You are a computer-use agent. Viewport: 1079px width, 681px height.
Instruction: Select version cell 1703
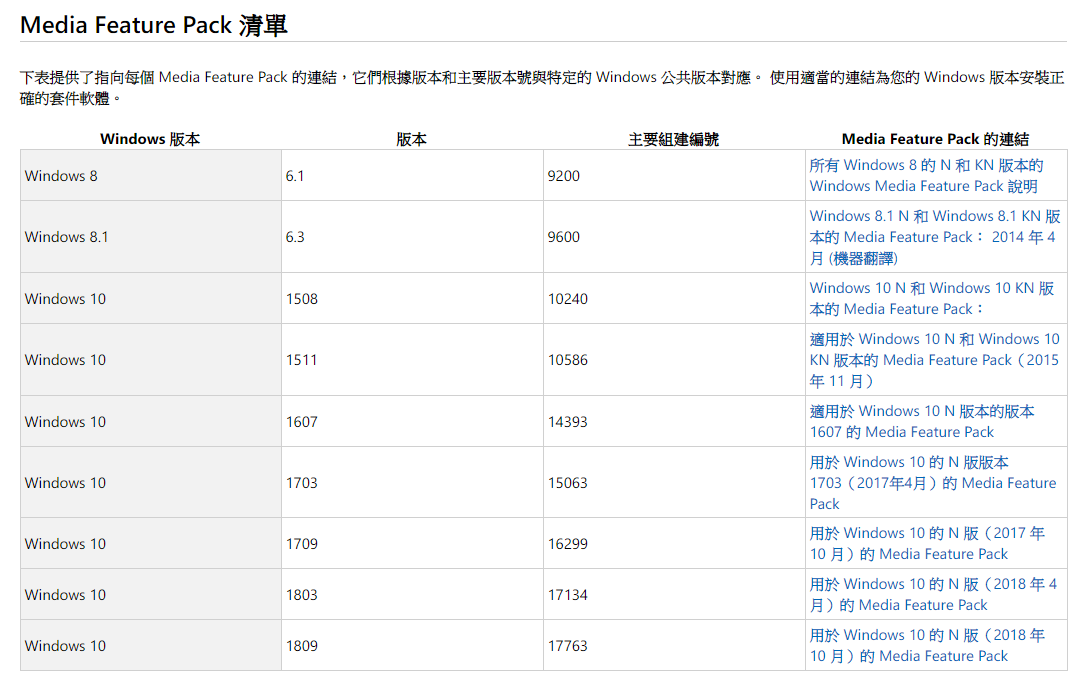click(x=412, y=482)
